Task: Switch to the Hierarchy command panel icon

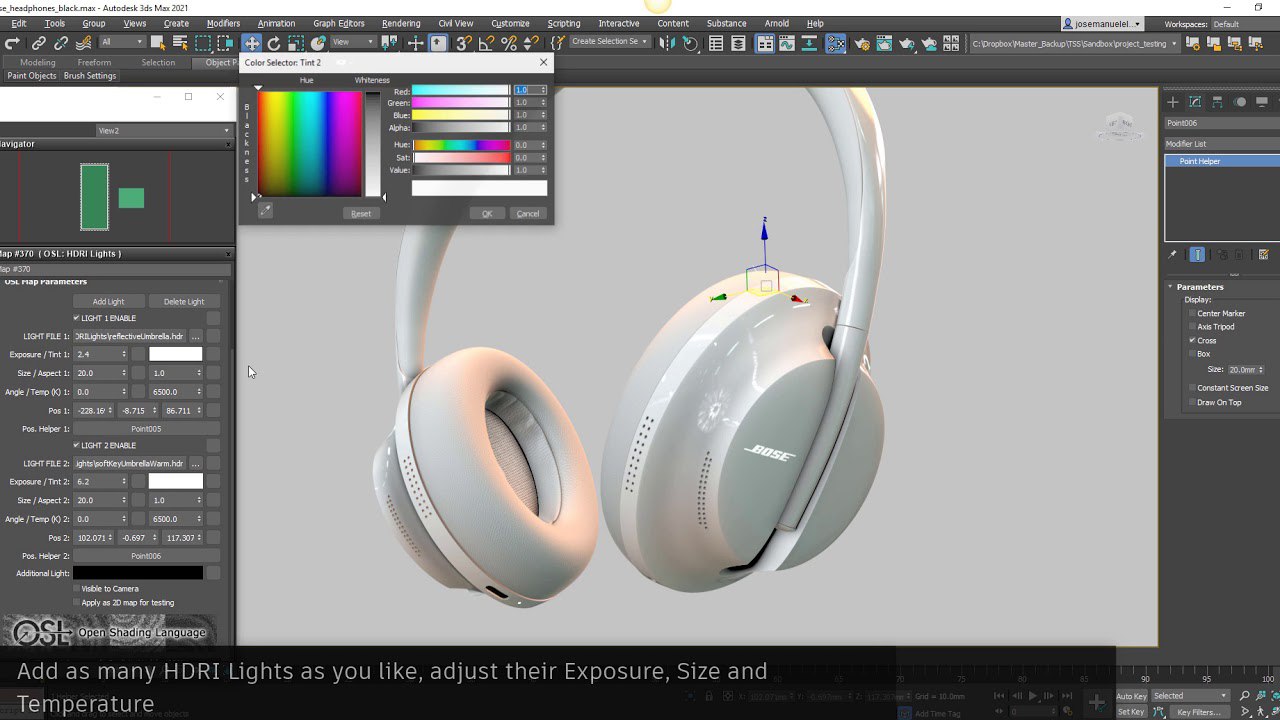Action: [x=1218, y=102]
